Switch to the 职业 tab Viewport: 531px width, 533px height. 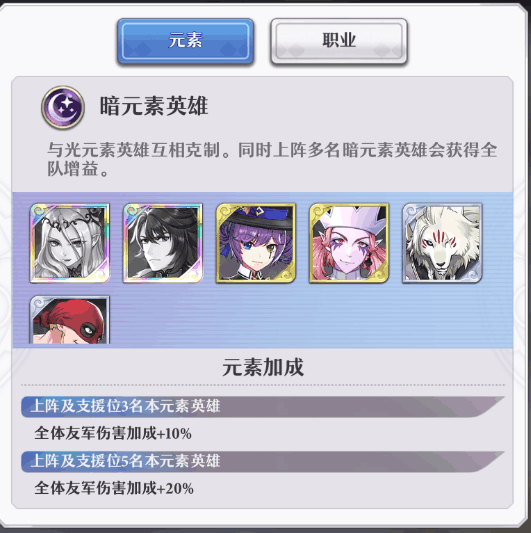339,41
